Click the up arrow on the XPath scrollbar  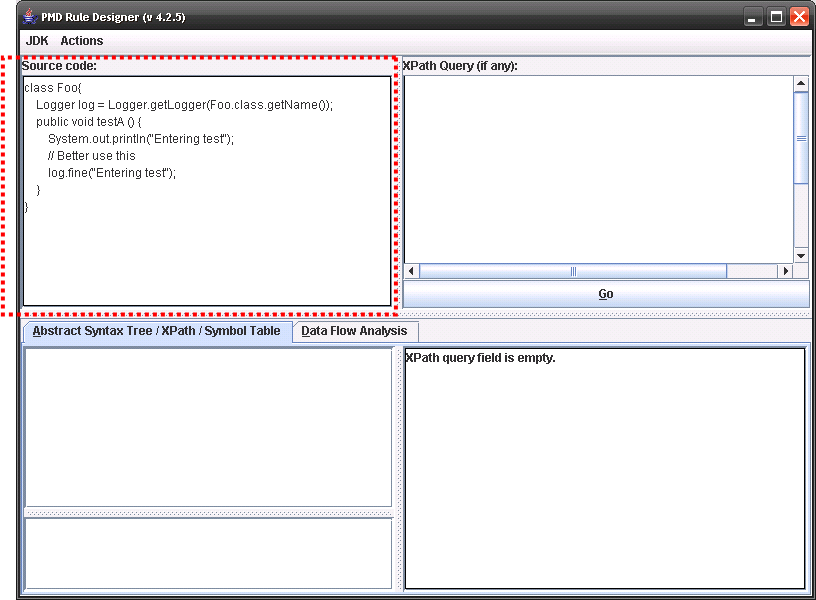(801, 82)
